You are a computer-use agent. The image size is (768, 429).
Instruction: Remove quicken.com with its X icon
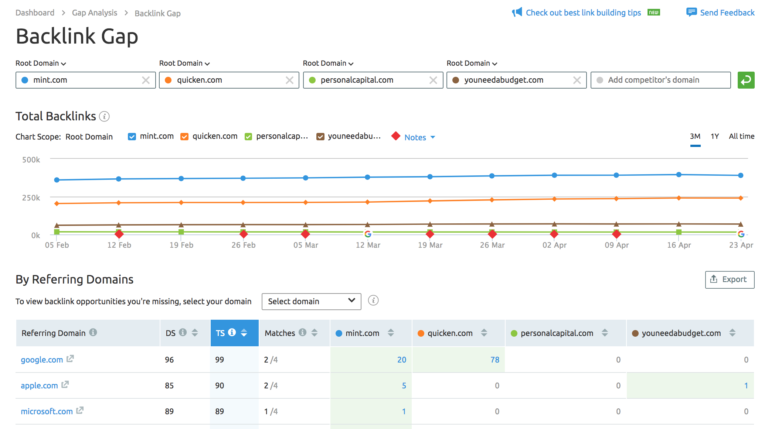click(x=289, y=80)
